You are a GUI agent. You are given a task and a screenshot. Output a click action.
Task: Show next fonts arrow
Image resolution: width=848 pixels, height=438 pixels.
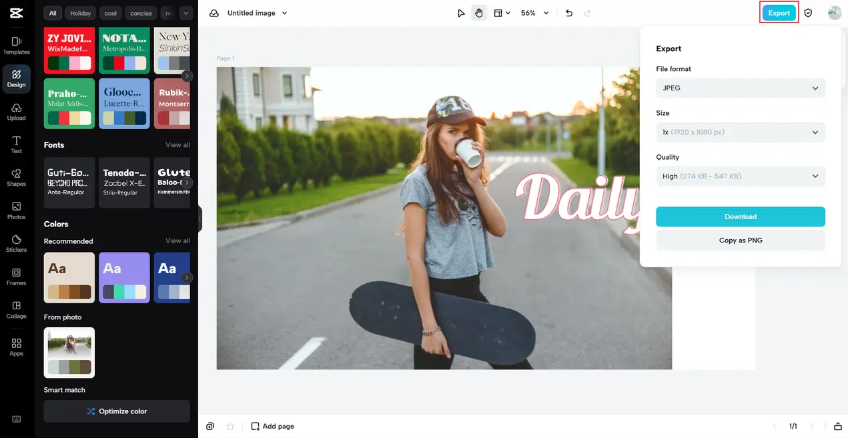pos(187,183)
